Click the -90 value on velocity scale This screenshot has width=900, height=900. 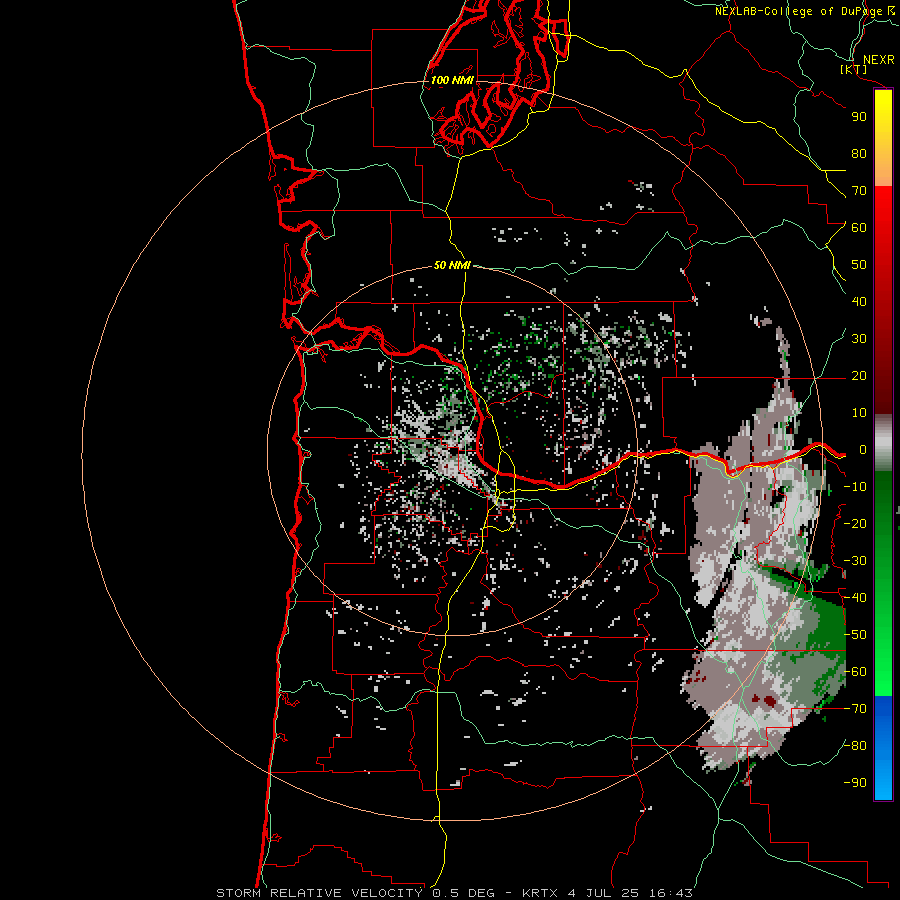(x=855, y=783)
